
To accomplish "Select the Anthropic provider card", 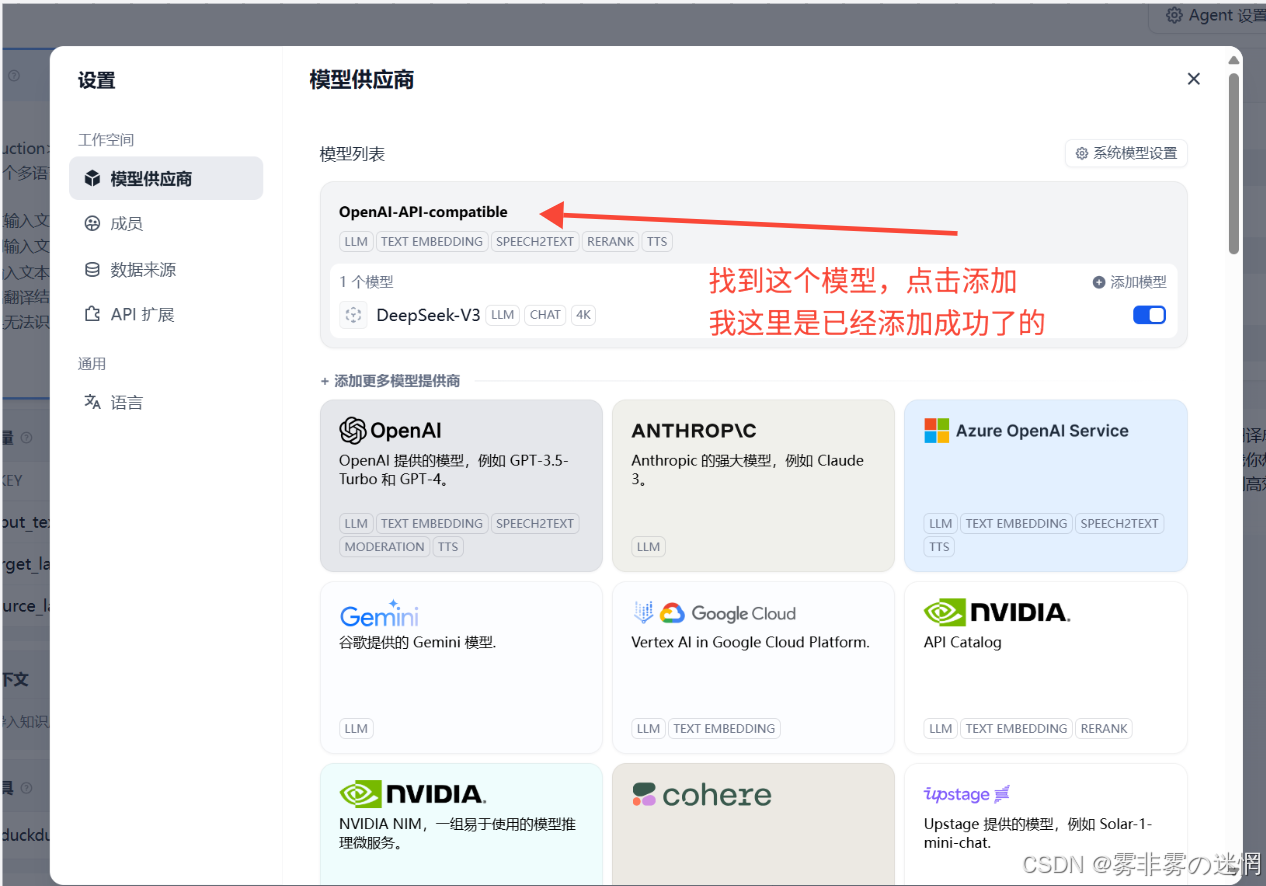I will [753, 486].
